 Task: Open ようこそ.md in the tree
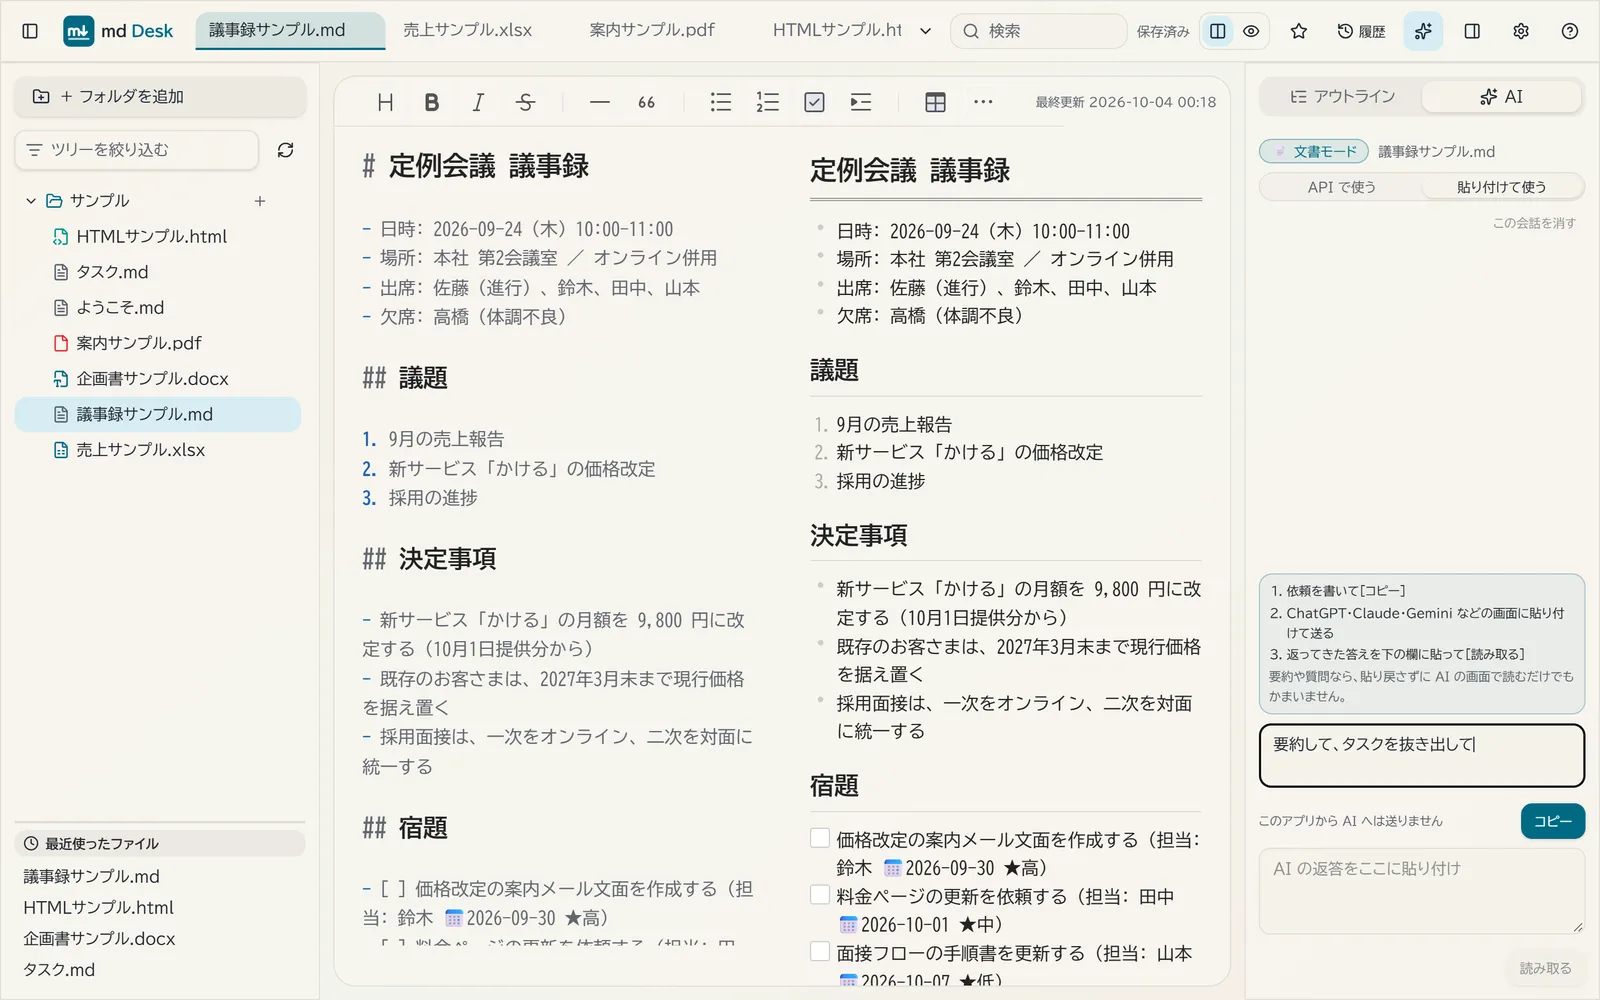(158, 308)
